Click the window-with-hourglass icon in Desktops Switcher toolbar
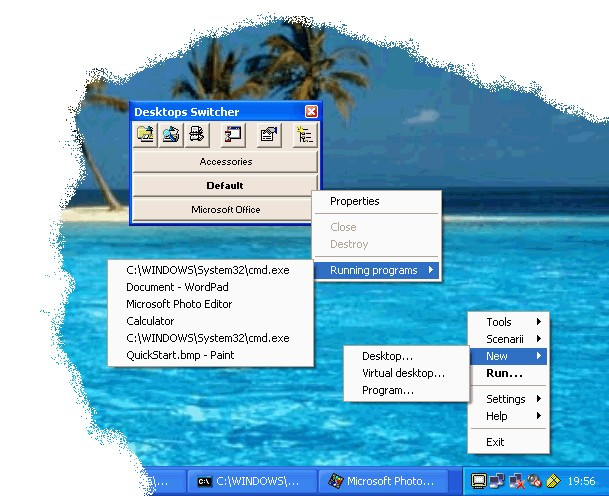609x496 pixels. click(233, 134)
